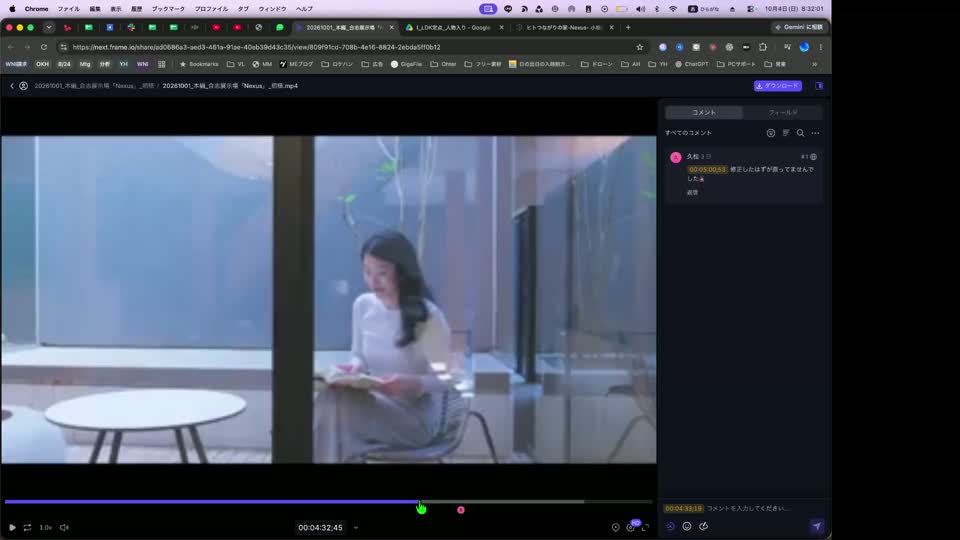Screen dimensions: 960x540
Task: Open the ファイル menu
Action: pos(69,9)
